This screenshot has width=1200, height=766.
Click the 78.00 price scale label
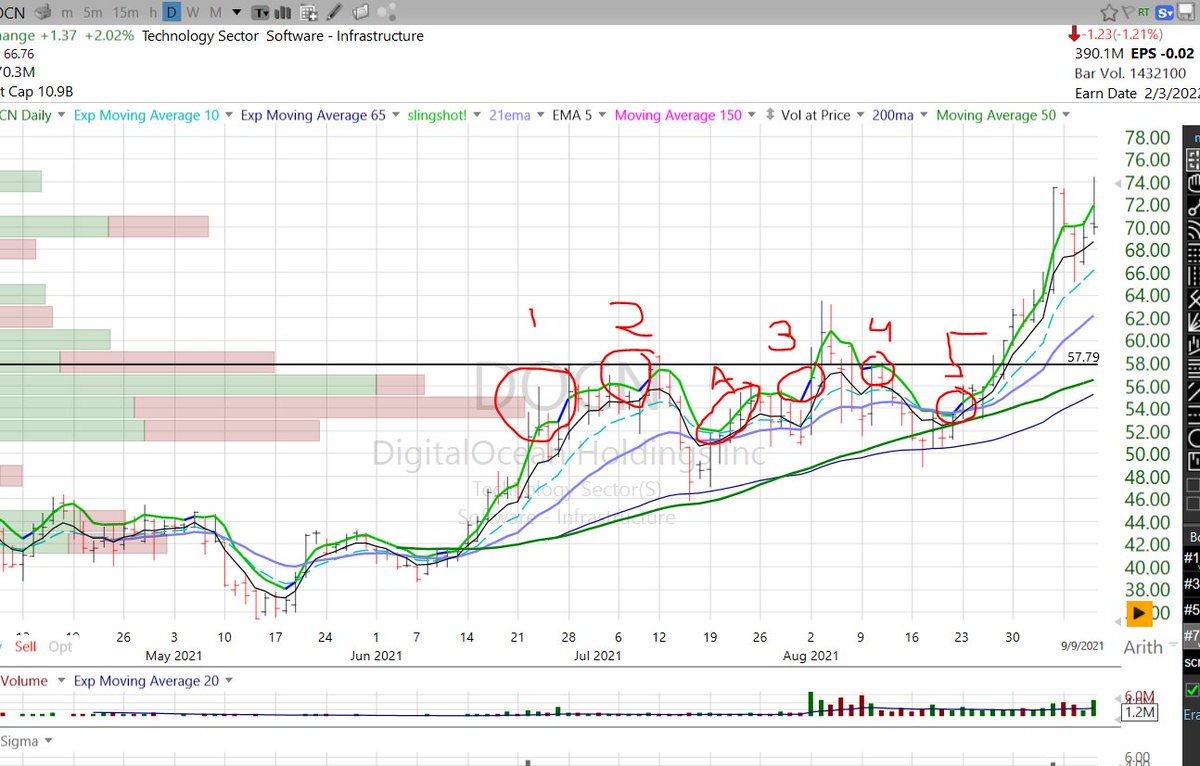[1147, 137]
